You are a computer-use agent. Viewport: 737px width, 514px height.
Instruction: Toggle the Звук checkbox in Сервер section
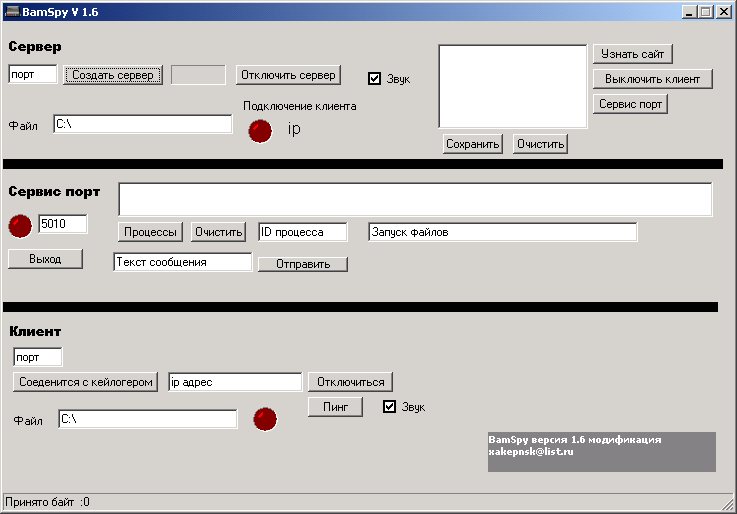coord(375,79)
